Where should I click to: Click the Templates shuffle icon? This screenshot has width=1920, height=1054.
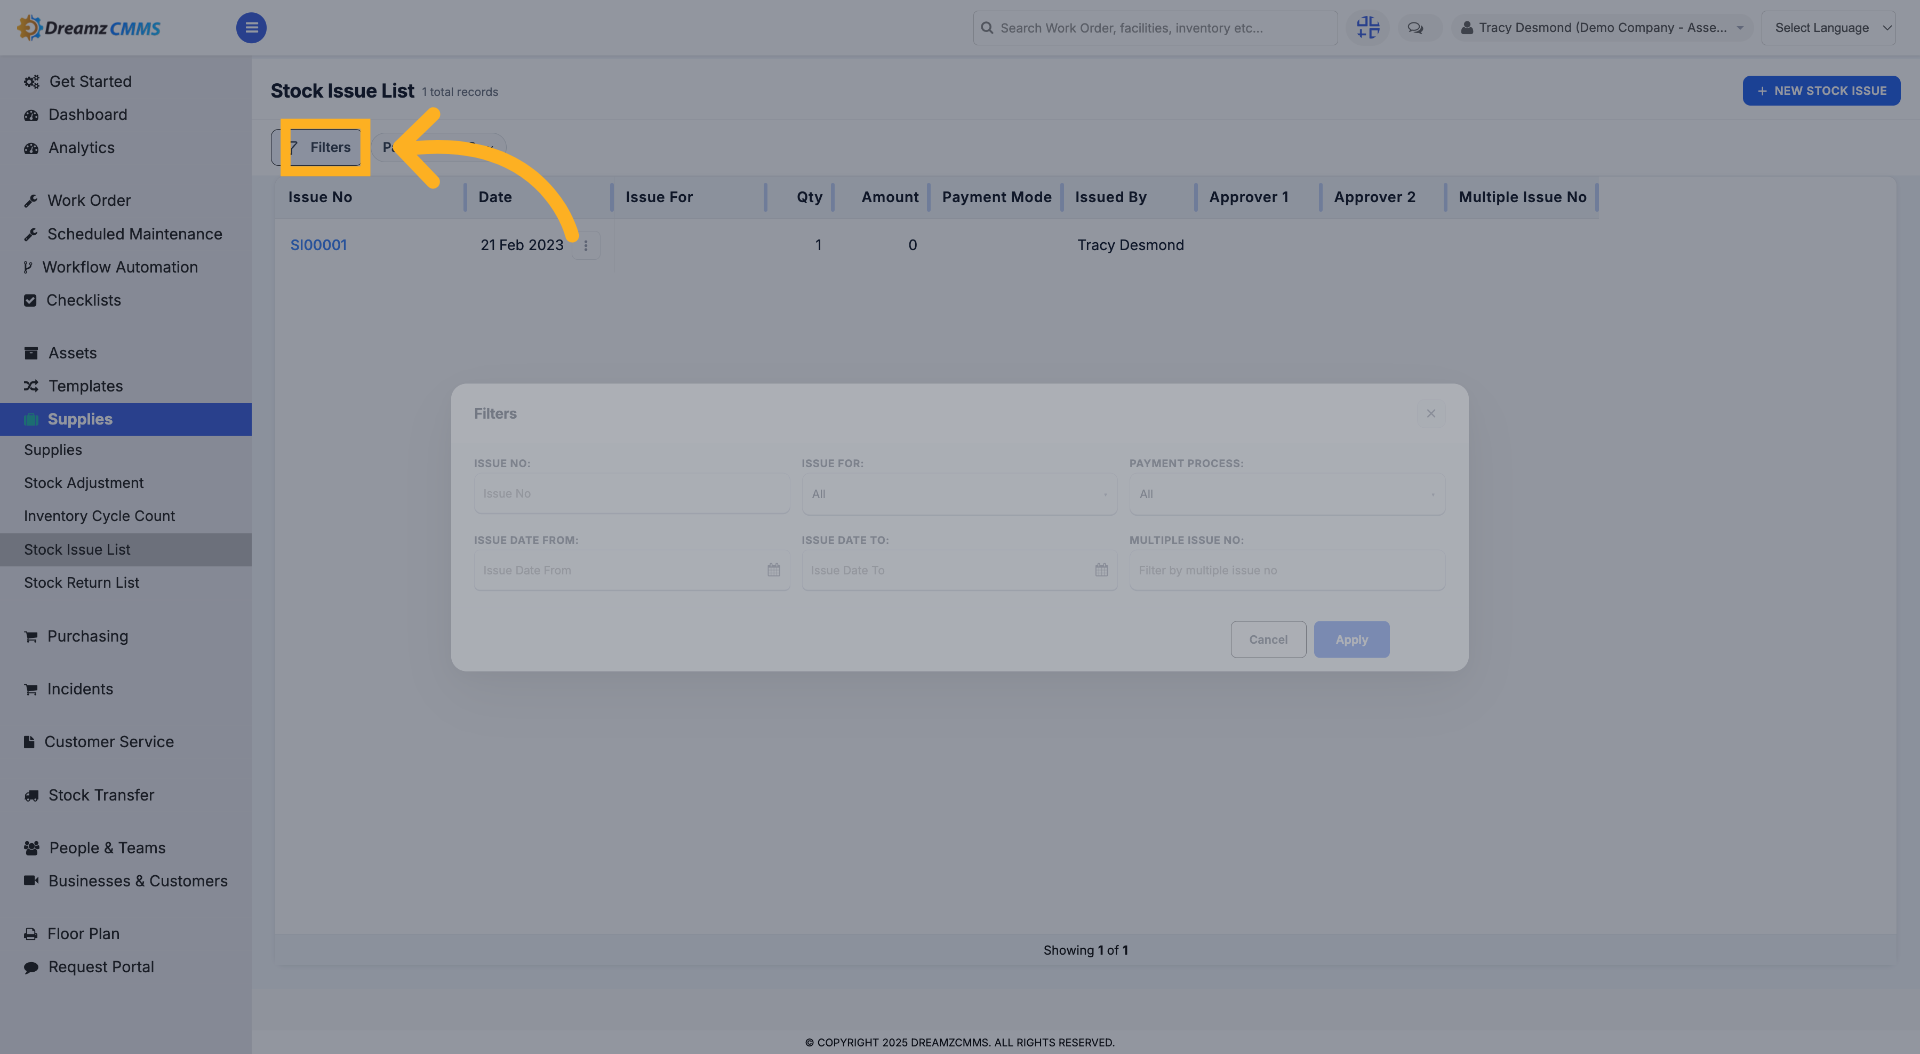(31, 386)
